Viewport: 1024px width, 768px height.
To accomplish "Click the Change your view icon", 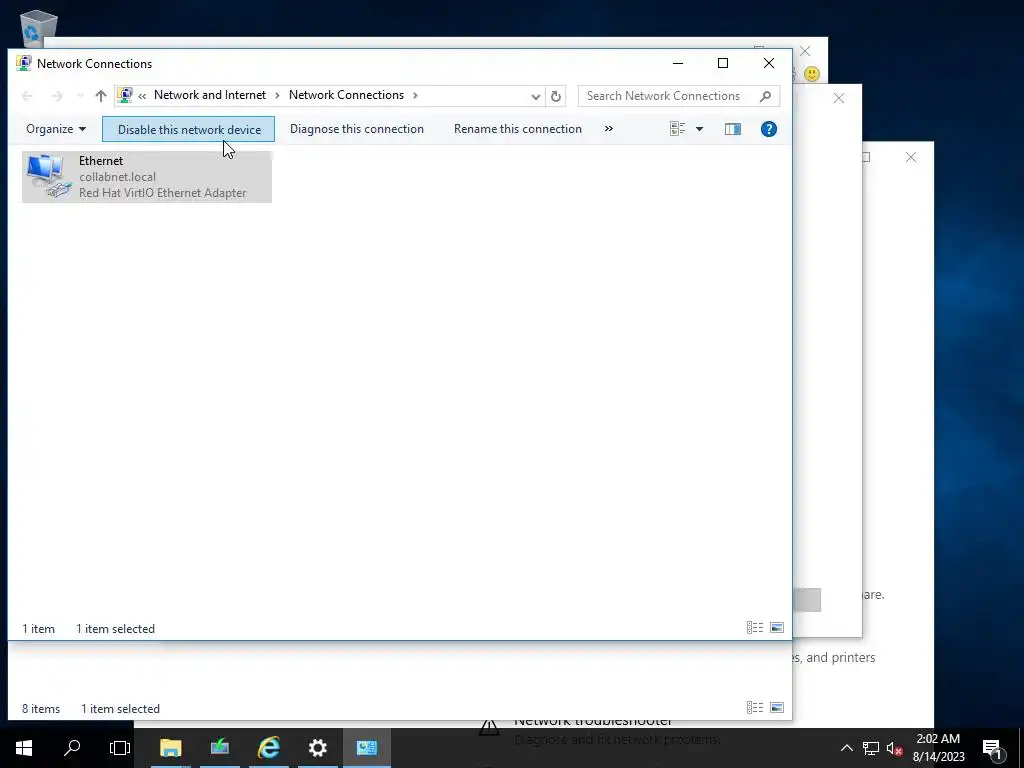I will tap(677, 129).
